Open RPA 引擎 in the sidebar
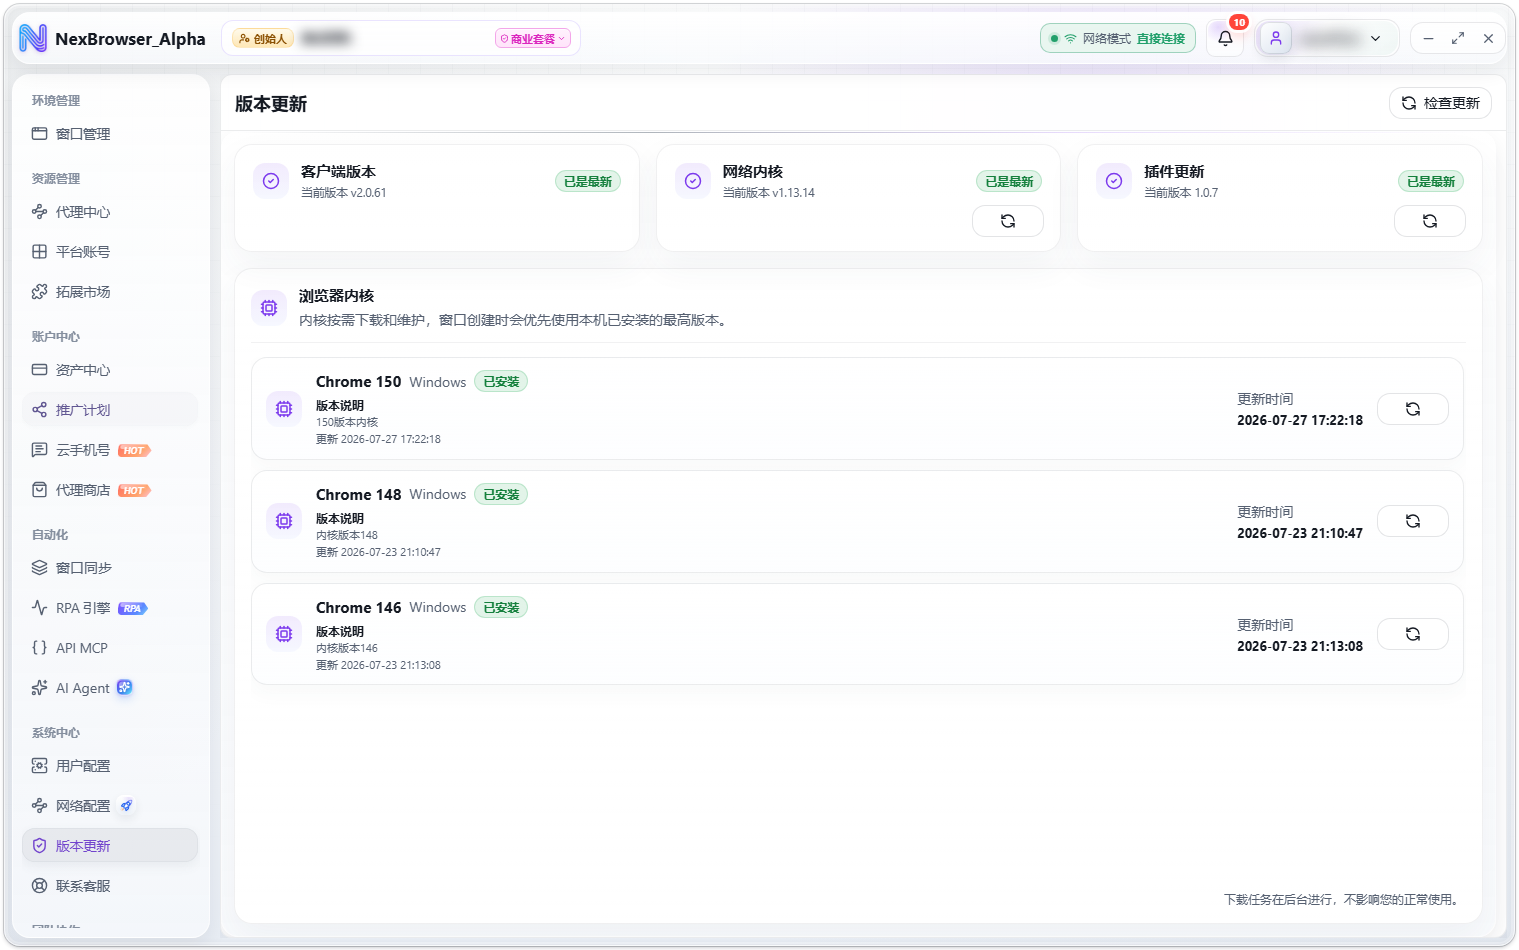The image size is (1519, 950). (x=110, y=608)
